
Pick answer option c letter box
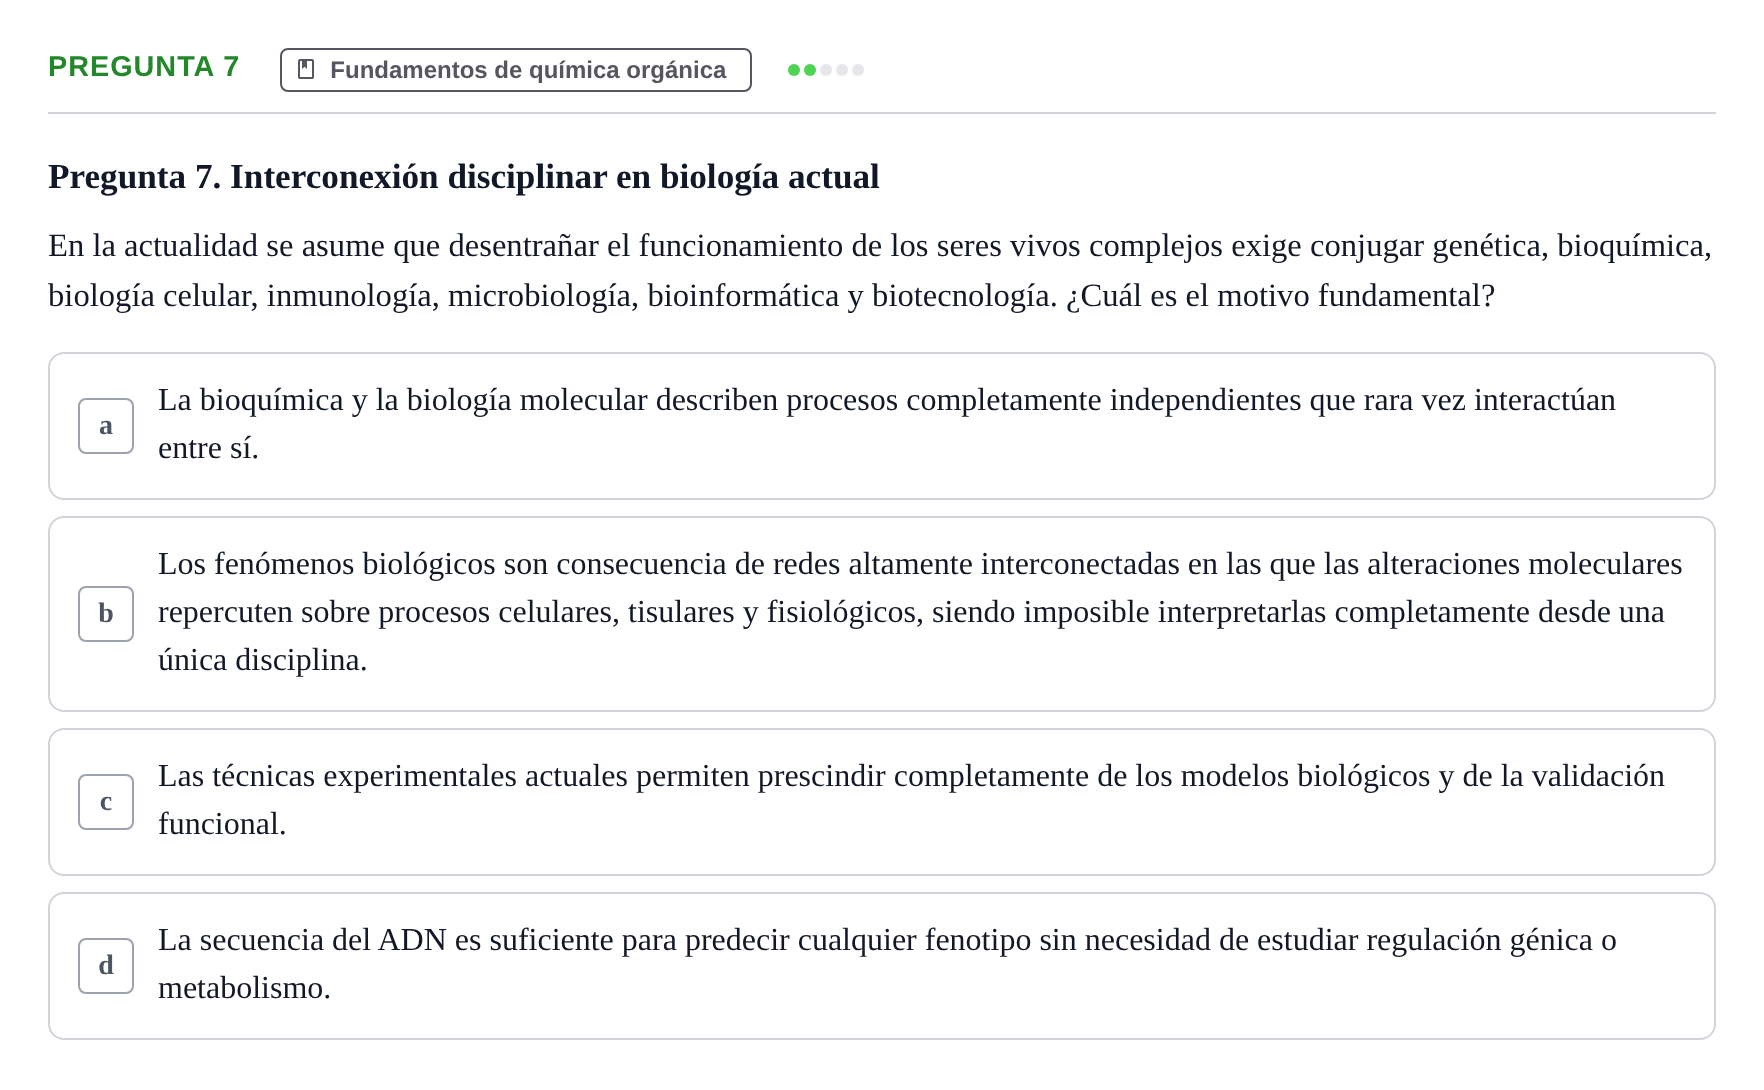click(106, 802)
